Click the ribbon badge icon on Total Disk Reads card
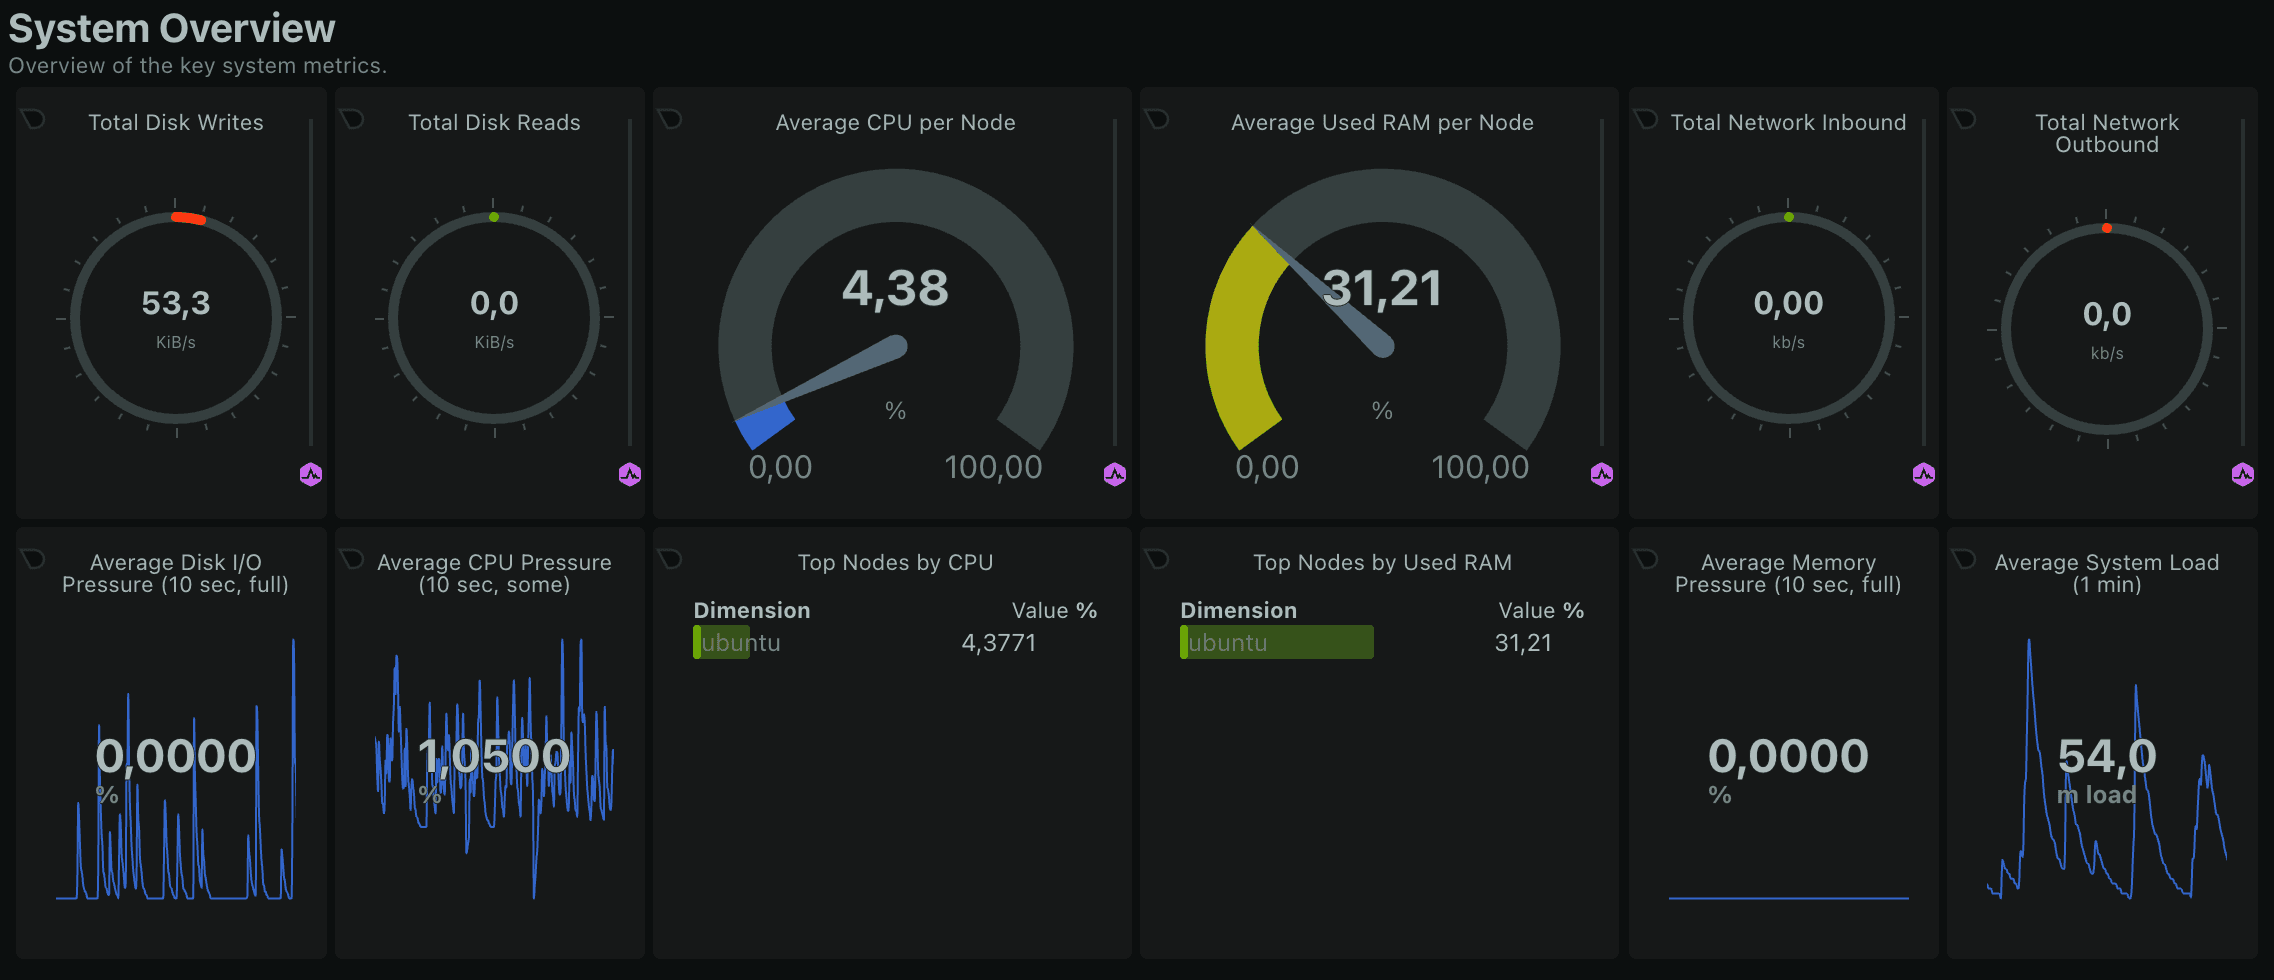This screenshot has height=980, width=2274. tap(353, 118)
